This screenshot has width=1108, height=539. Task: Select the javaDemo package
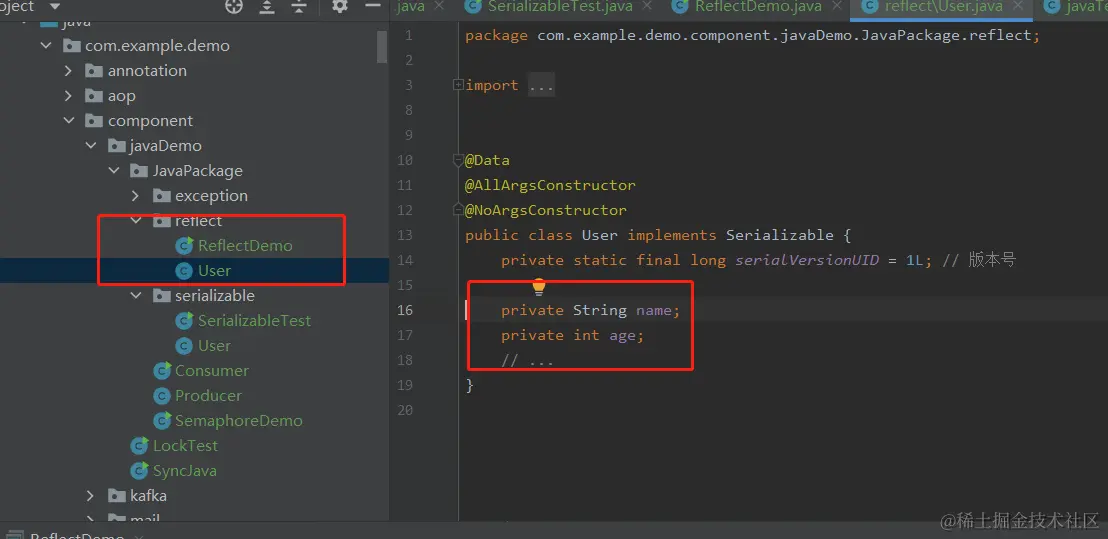pos(166,146)
